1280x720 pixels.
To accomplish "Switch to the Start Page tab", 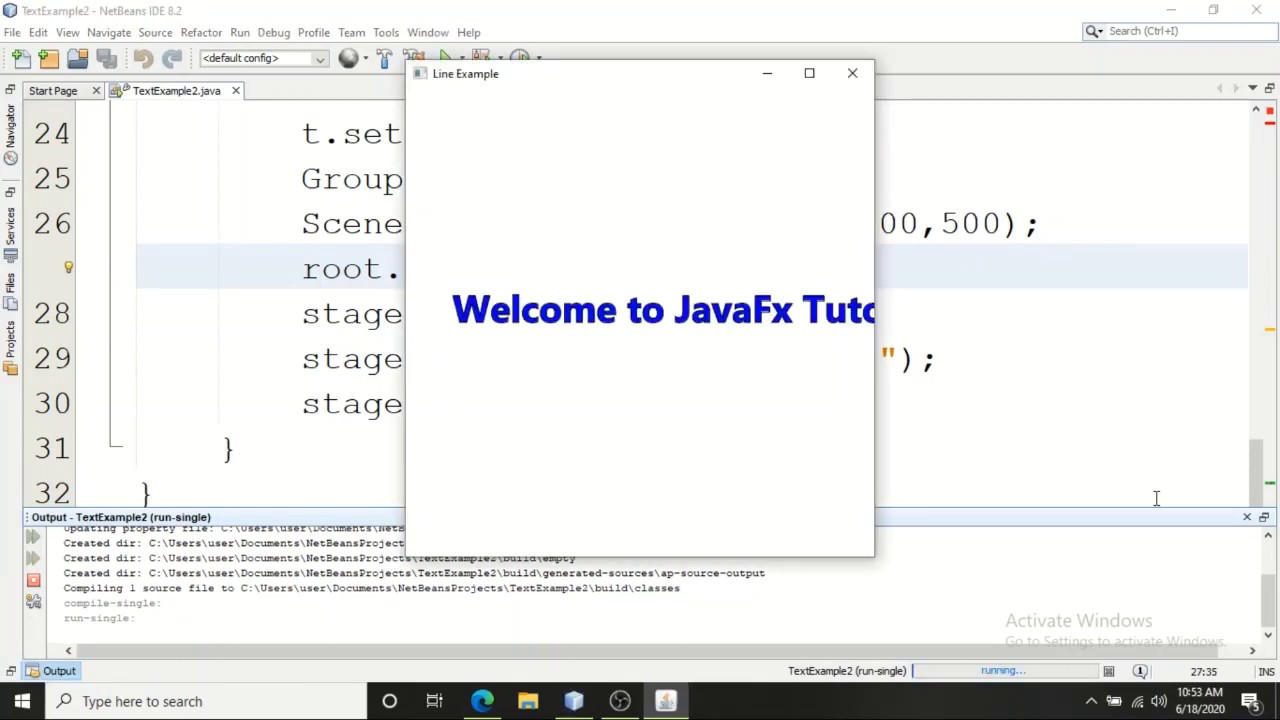I will [53, 91].
